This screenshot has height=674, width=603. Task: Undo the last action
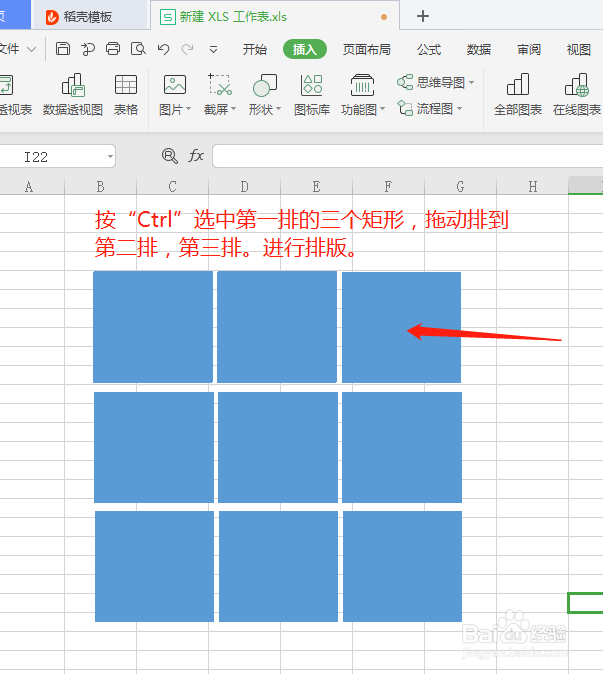click(163, 49)
